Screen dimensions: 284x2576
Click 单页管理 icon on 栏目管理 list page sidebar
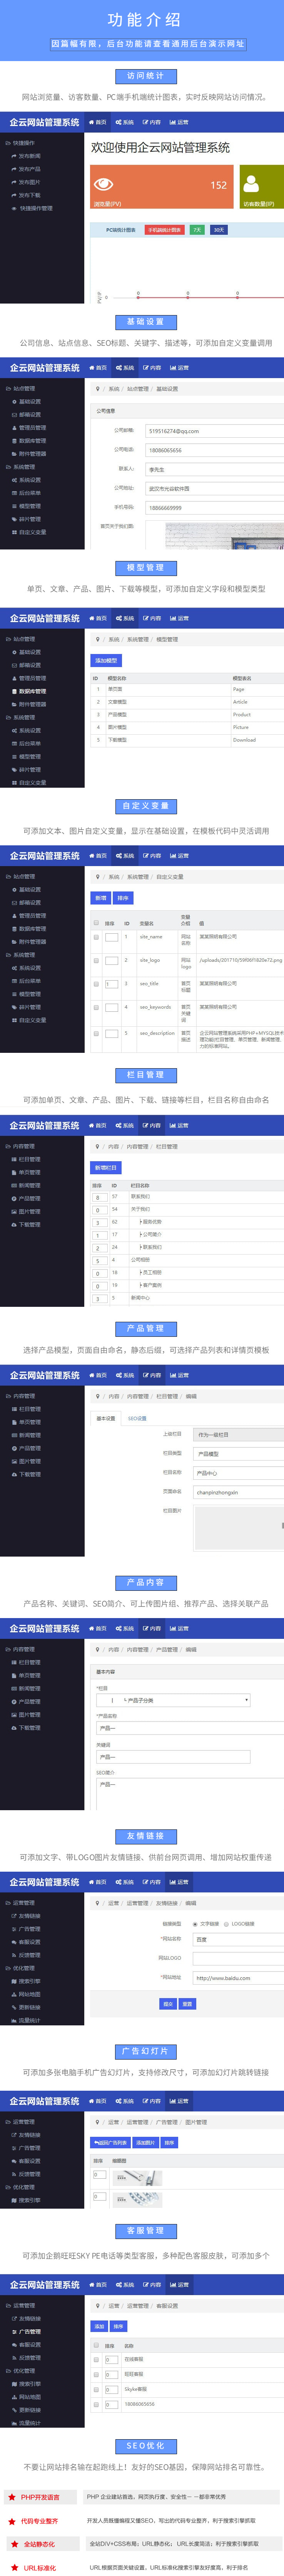pos(14,1172)
